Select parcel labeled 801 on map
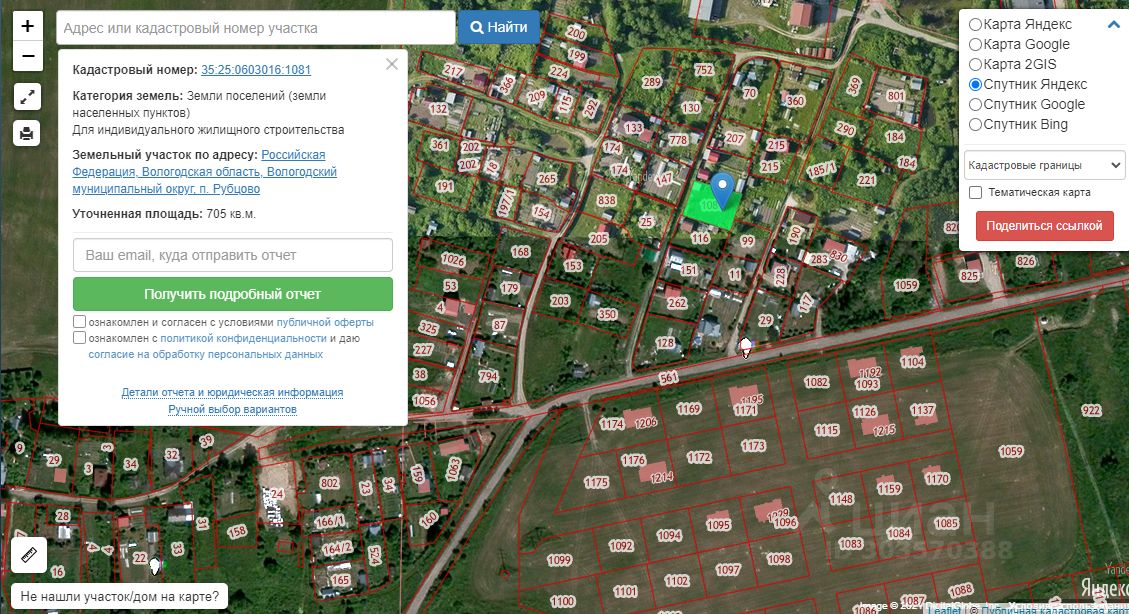Viewport: 1129px width, 614px height. pos(895,96)
